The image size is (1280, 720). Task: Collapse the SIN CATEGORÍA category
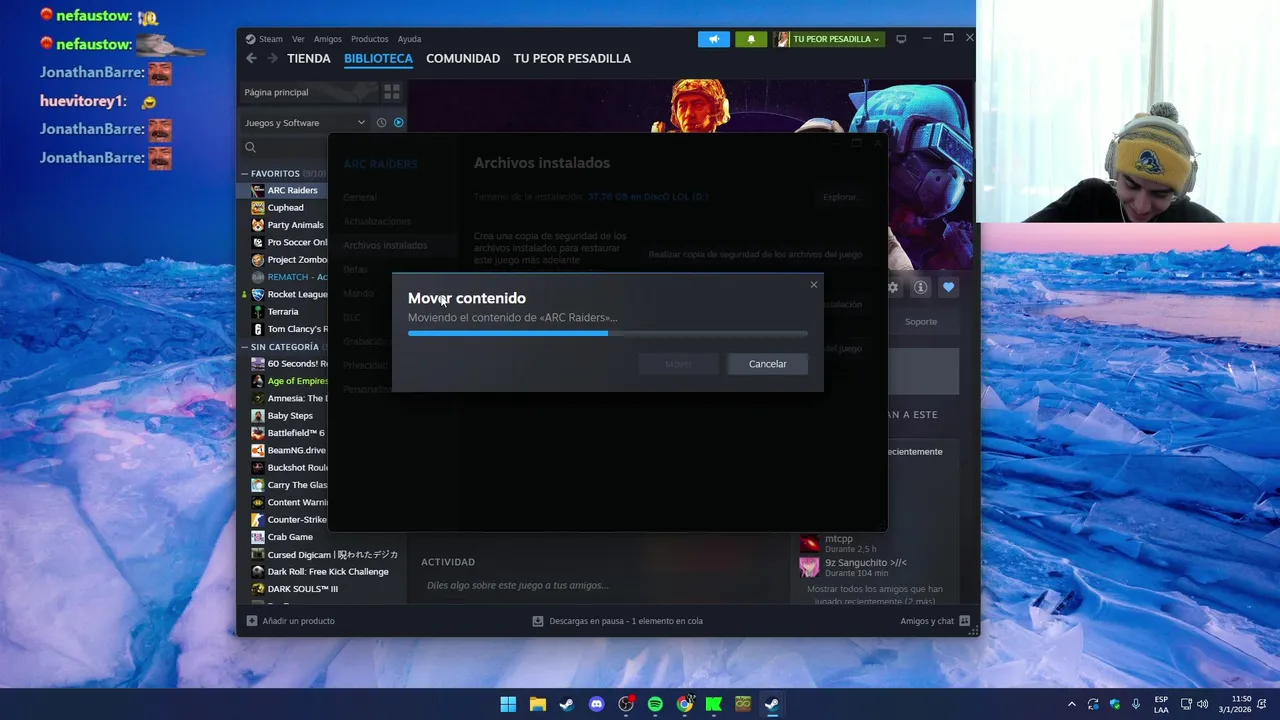click(244, 347)
